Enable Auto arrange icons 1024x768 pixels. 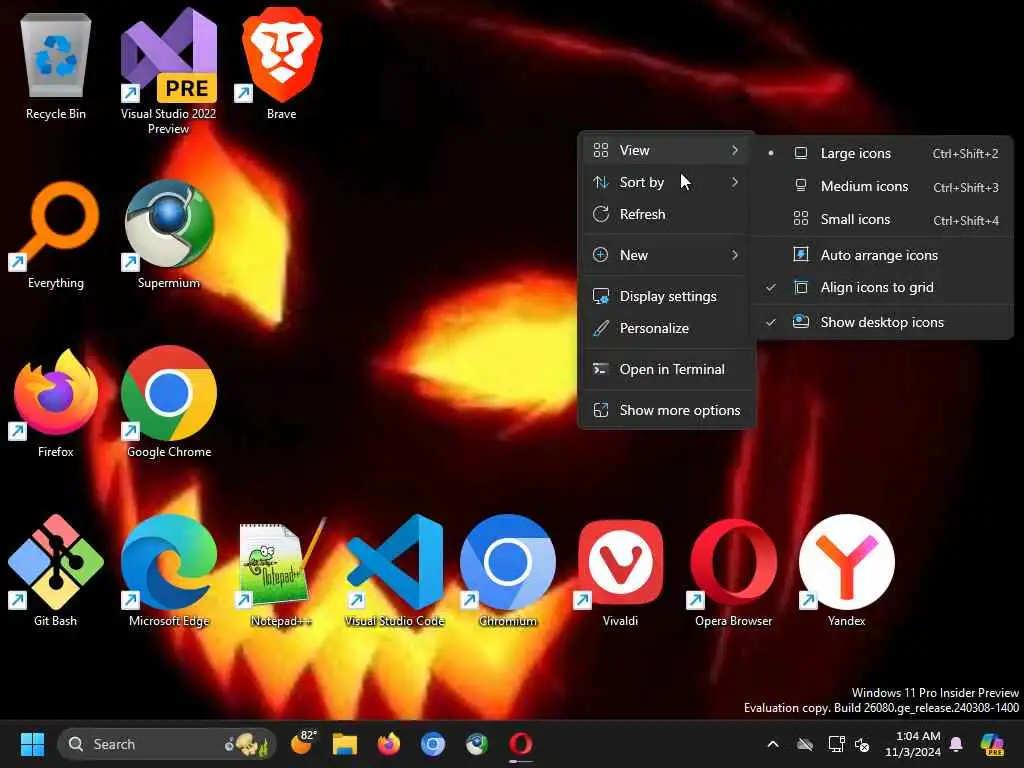click(883, 255)
